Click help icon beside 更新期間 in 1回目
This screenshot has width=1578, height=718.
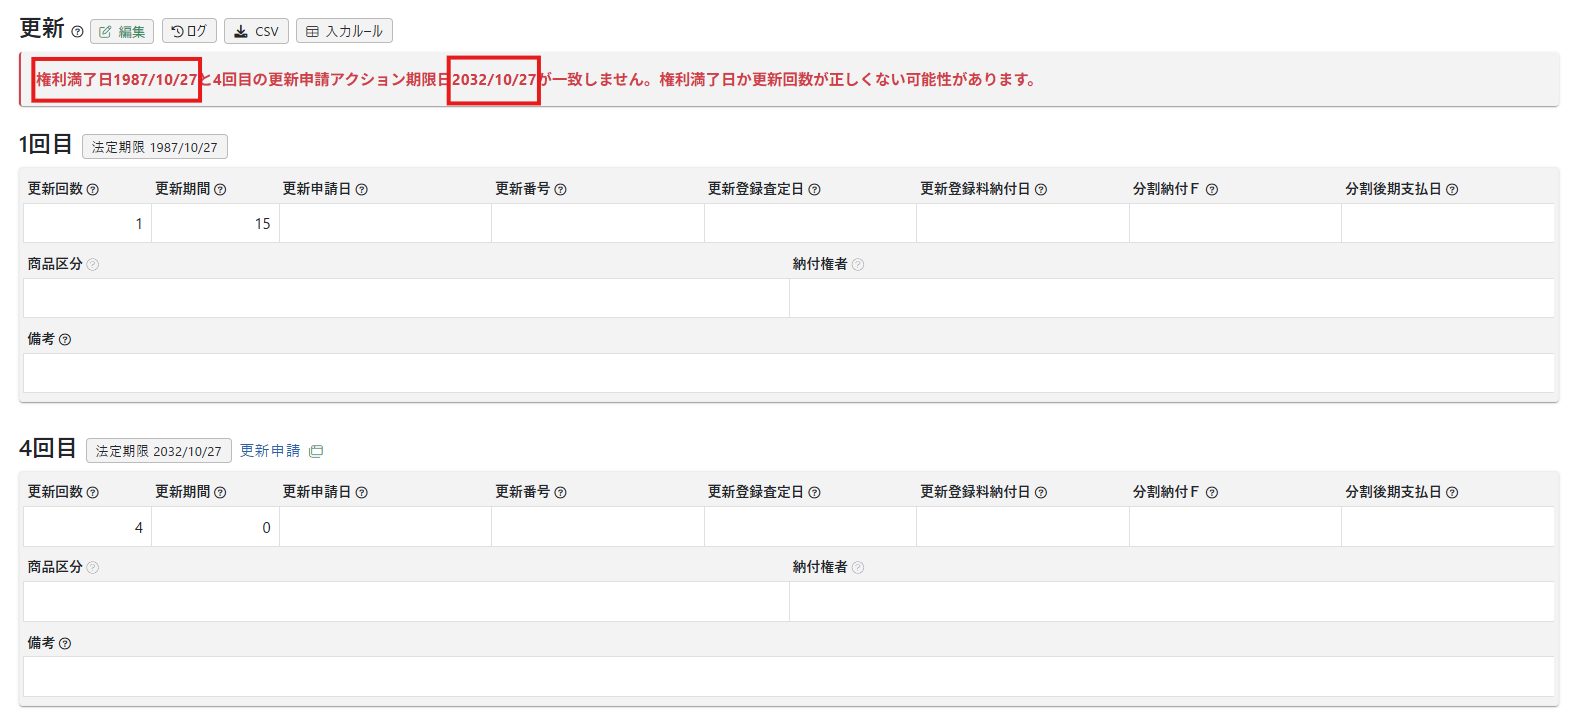pyautogui.click(x=220, y=190)
